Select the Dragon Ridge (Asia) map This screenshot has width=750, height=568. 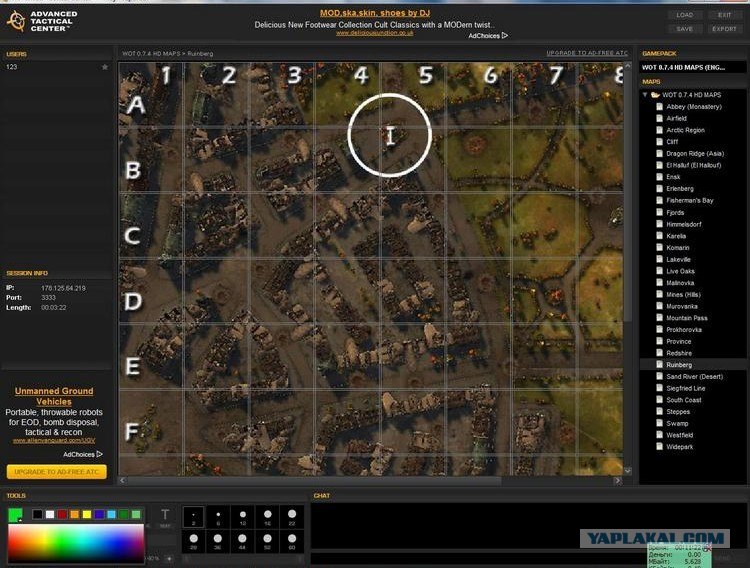click(x=695, y=154)
